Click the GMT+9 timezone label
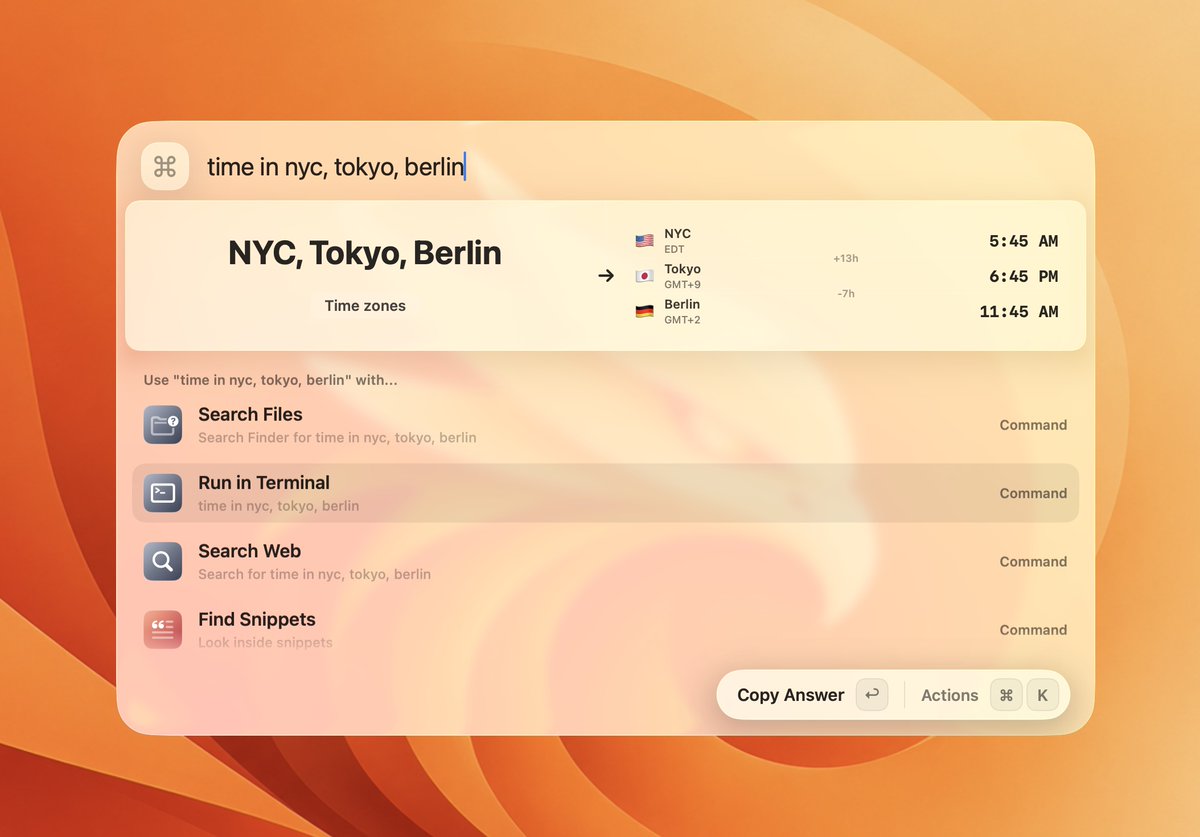 [682, 284]
